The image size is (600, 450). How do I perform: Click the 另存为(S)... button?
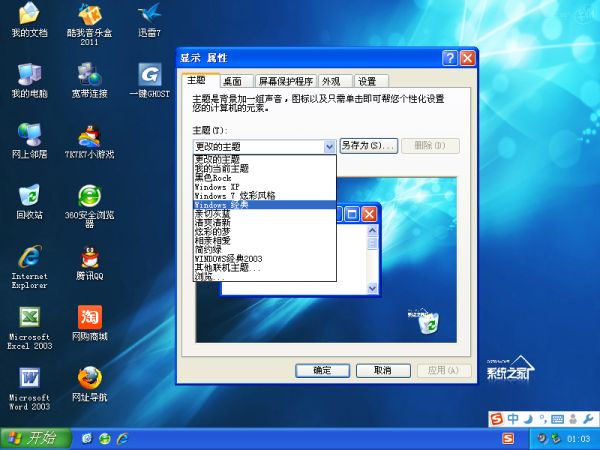[x=369, y=146]
